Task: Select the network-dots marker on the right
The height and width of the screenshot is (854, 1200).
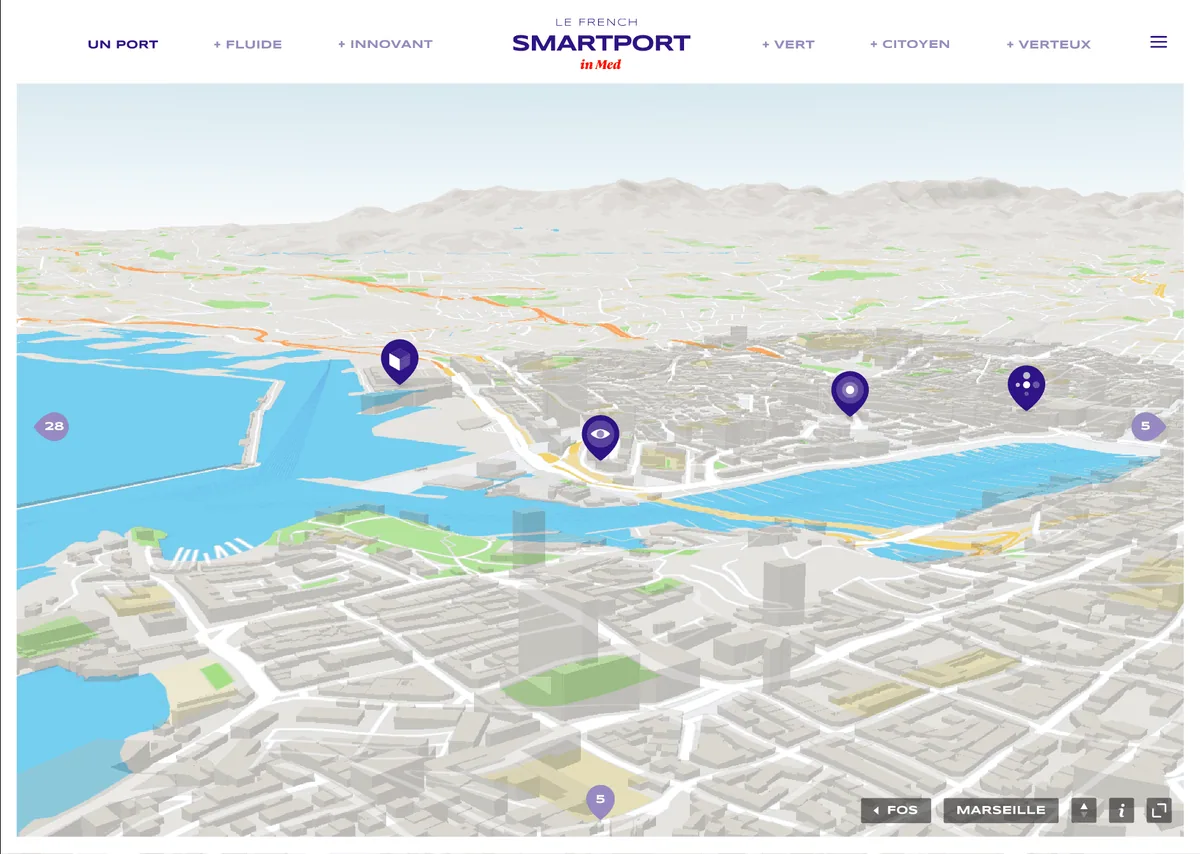Action: point(1027,383)
